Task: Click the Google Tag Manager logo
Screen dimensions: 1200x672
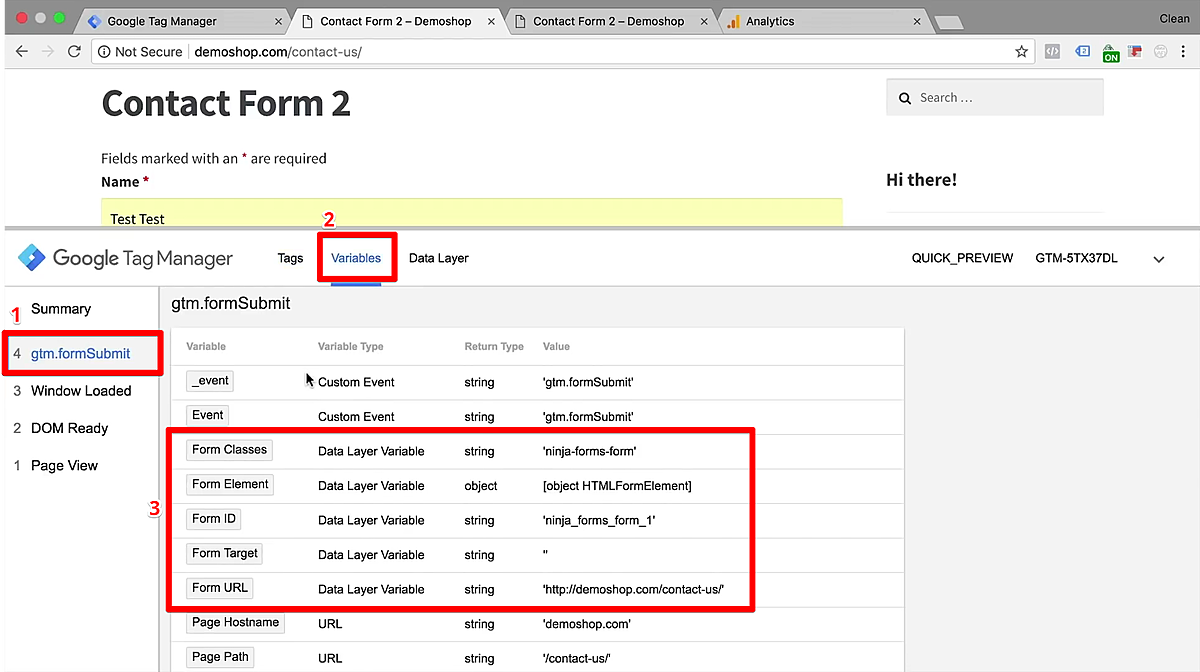Action: point(125,258)
